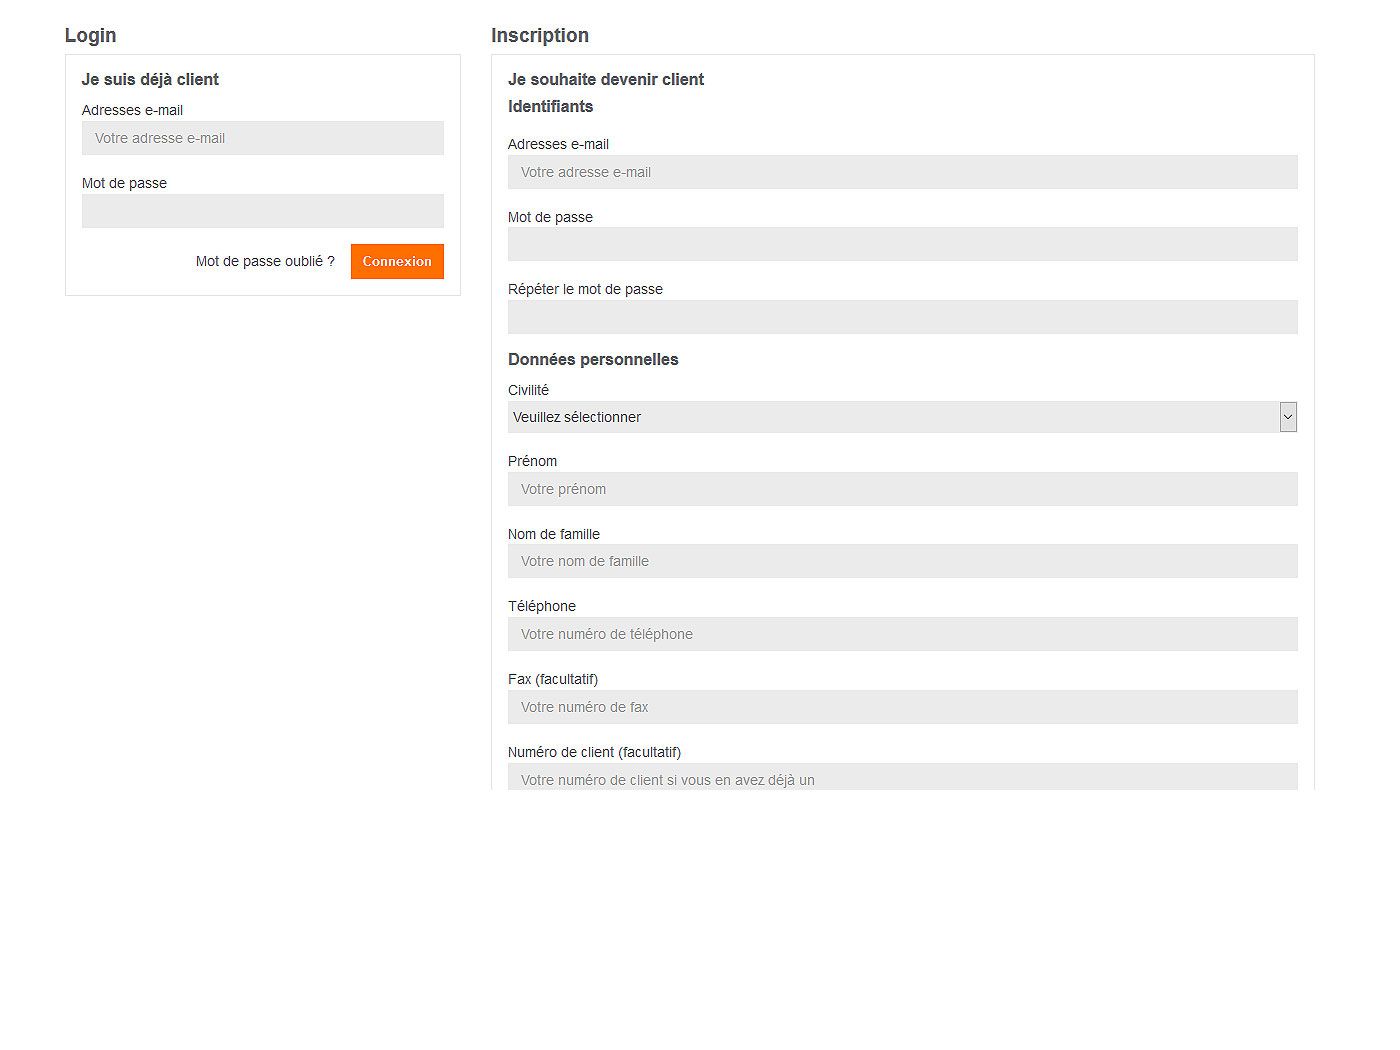
Task: Select the 'Votre nom de famille' field
Action: point(902,561)
